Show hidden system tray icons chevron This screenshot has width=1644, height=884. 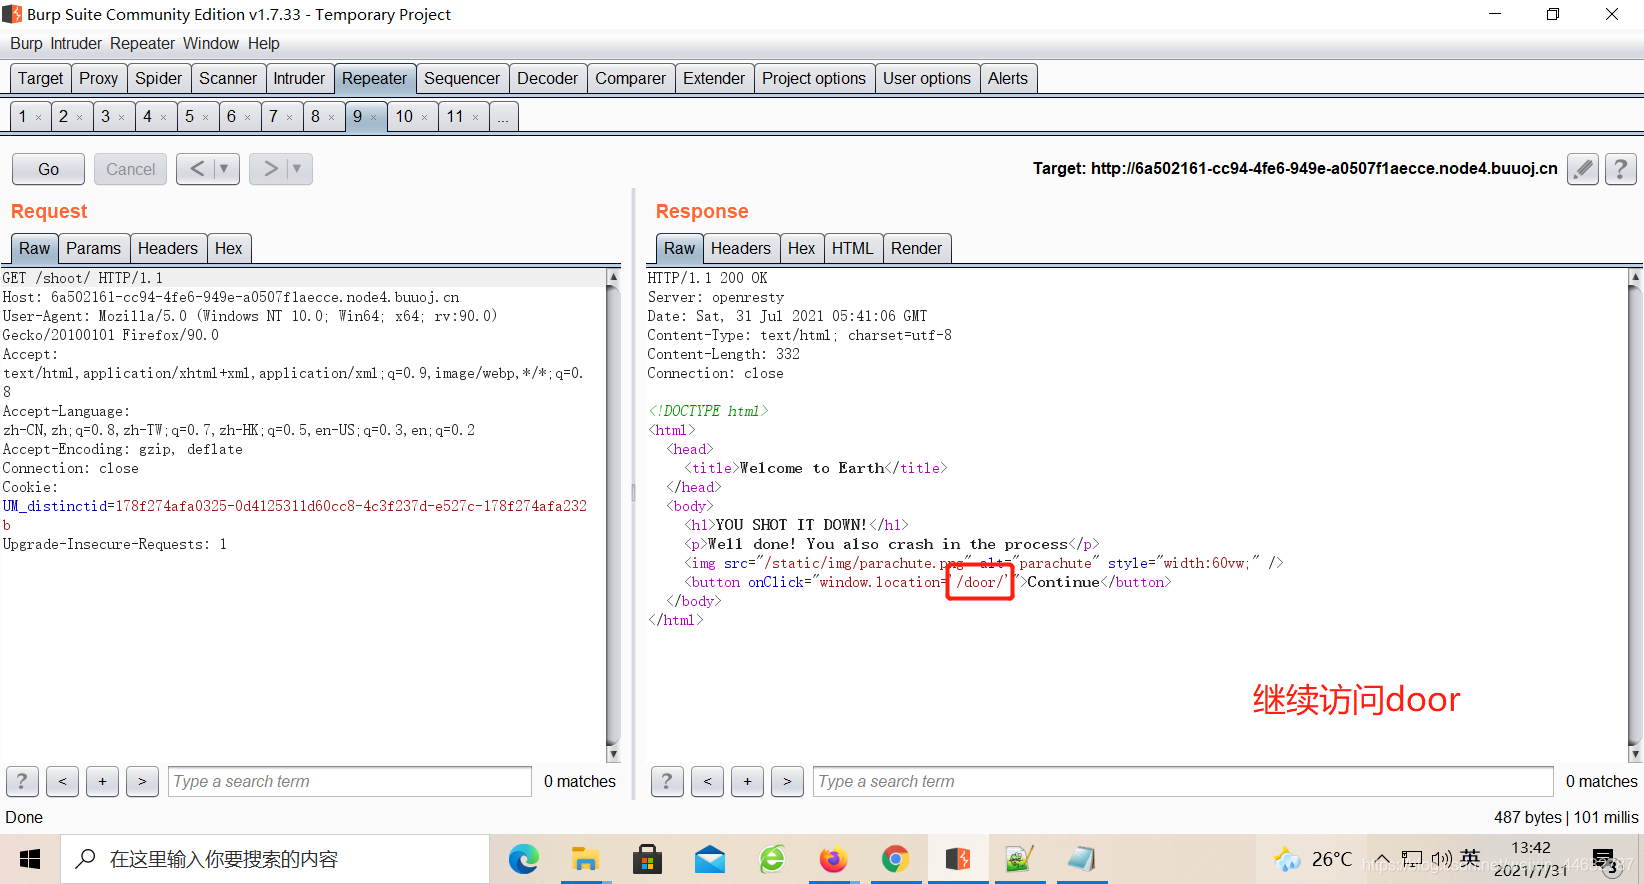click(x=1381, y=859)
